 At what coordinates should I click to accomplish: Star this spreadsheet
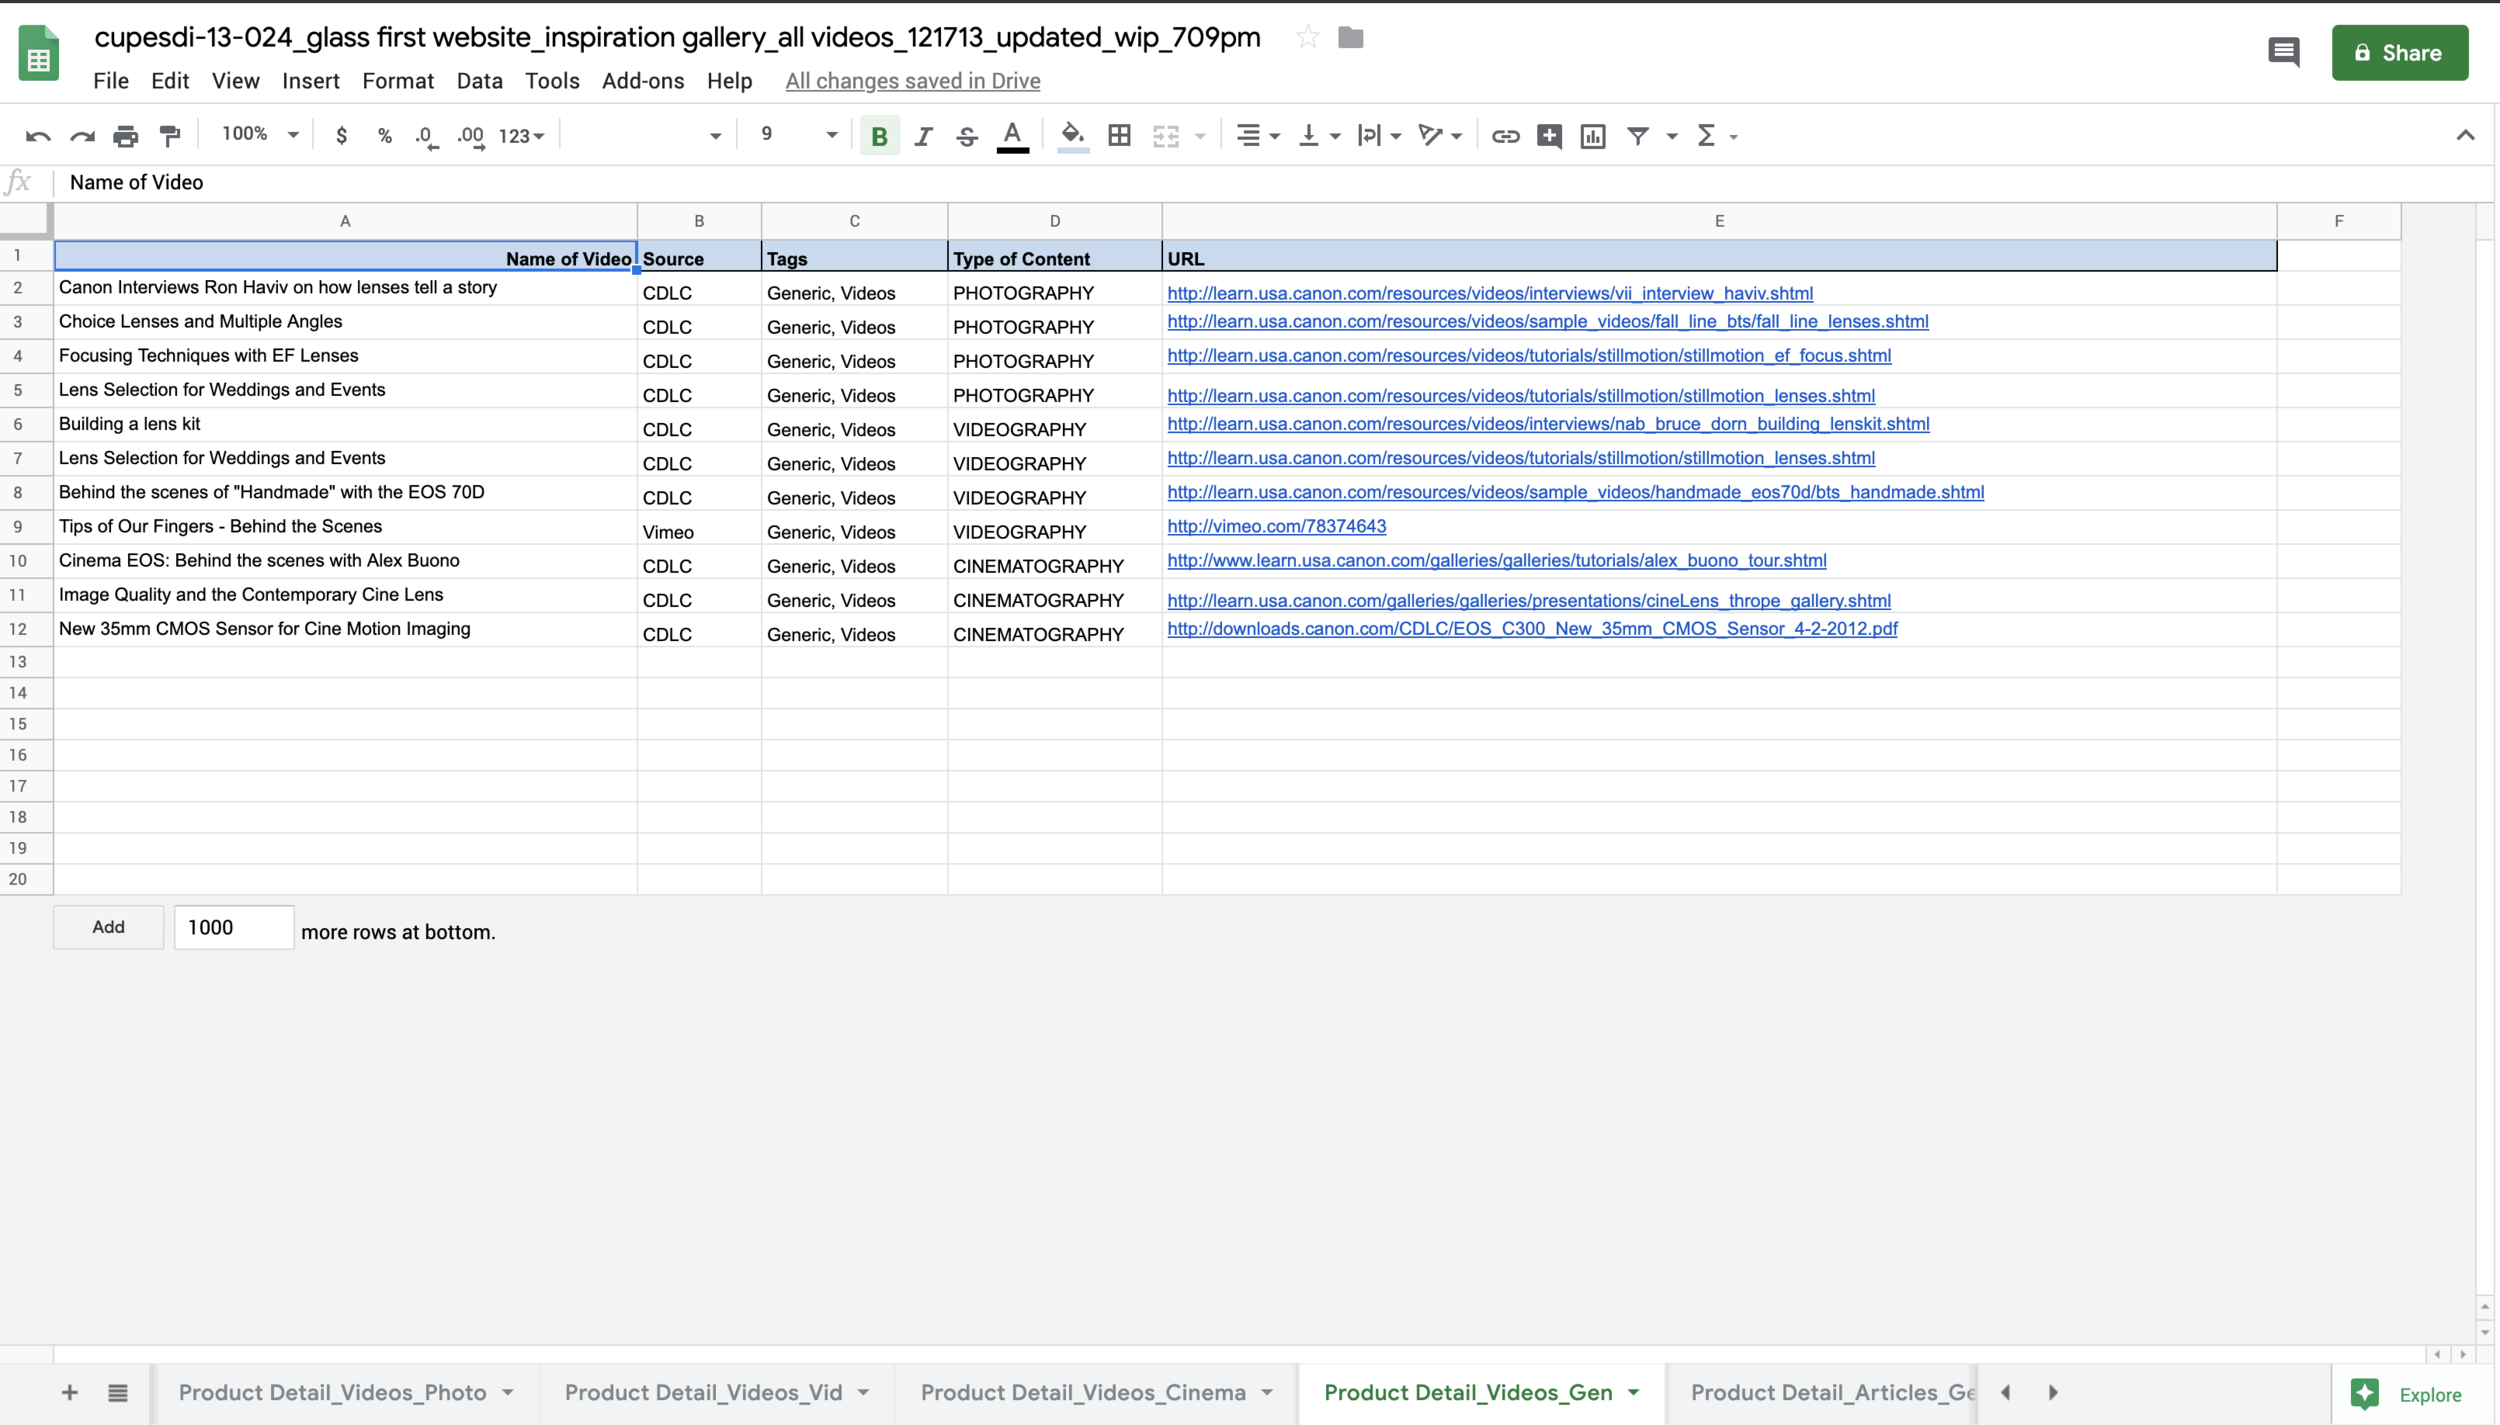pos(1307,38)
